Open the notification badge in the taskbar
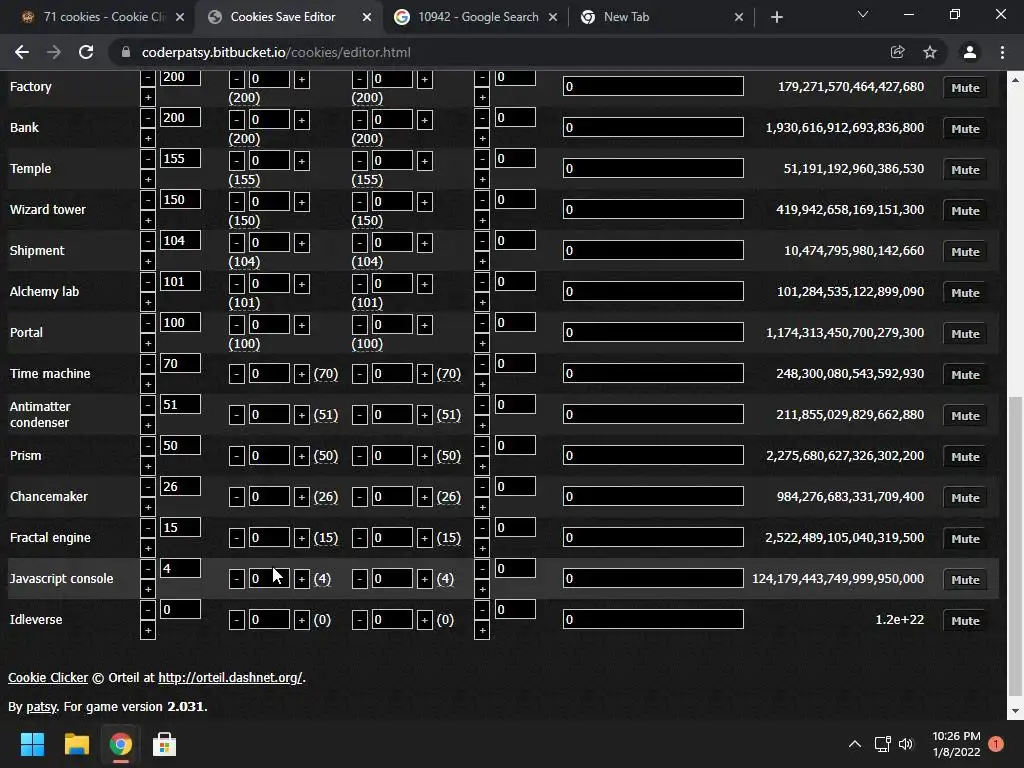The height and width of the screenshot is (768, 1024). (x=996, y=744)
